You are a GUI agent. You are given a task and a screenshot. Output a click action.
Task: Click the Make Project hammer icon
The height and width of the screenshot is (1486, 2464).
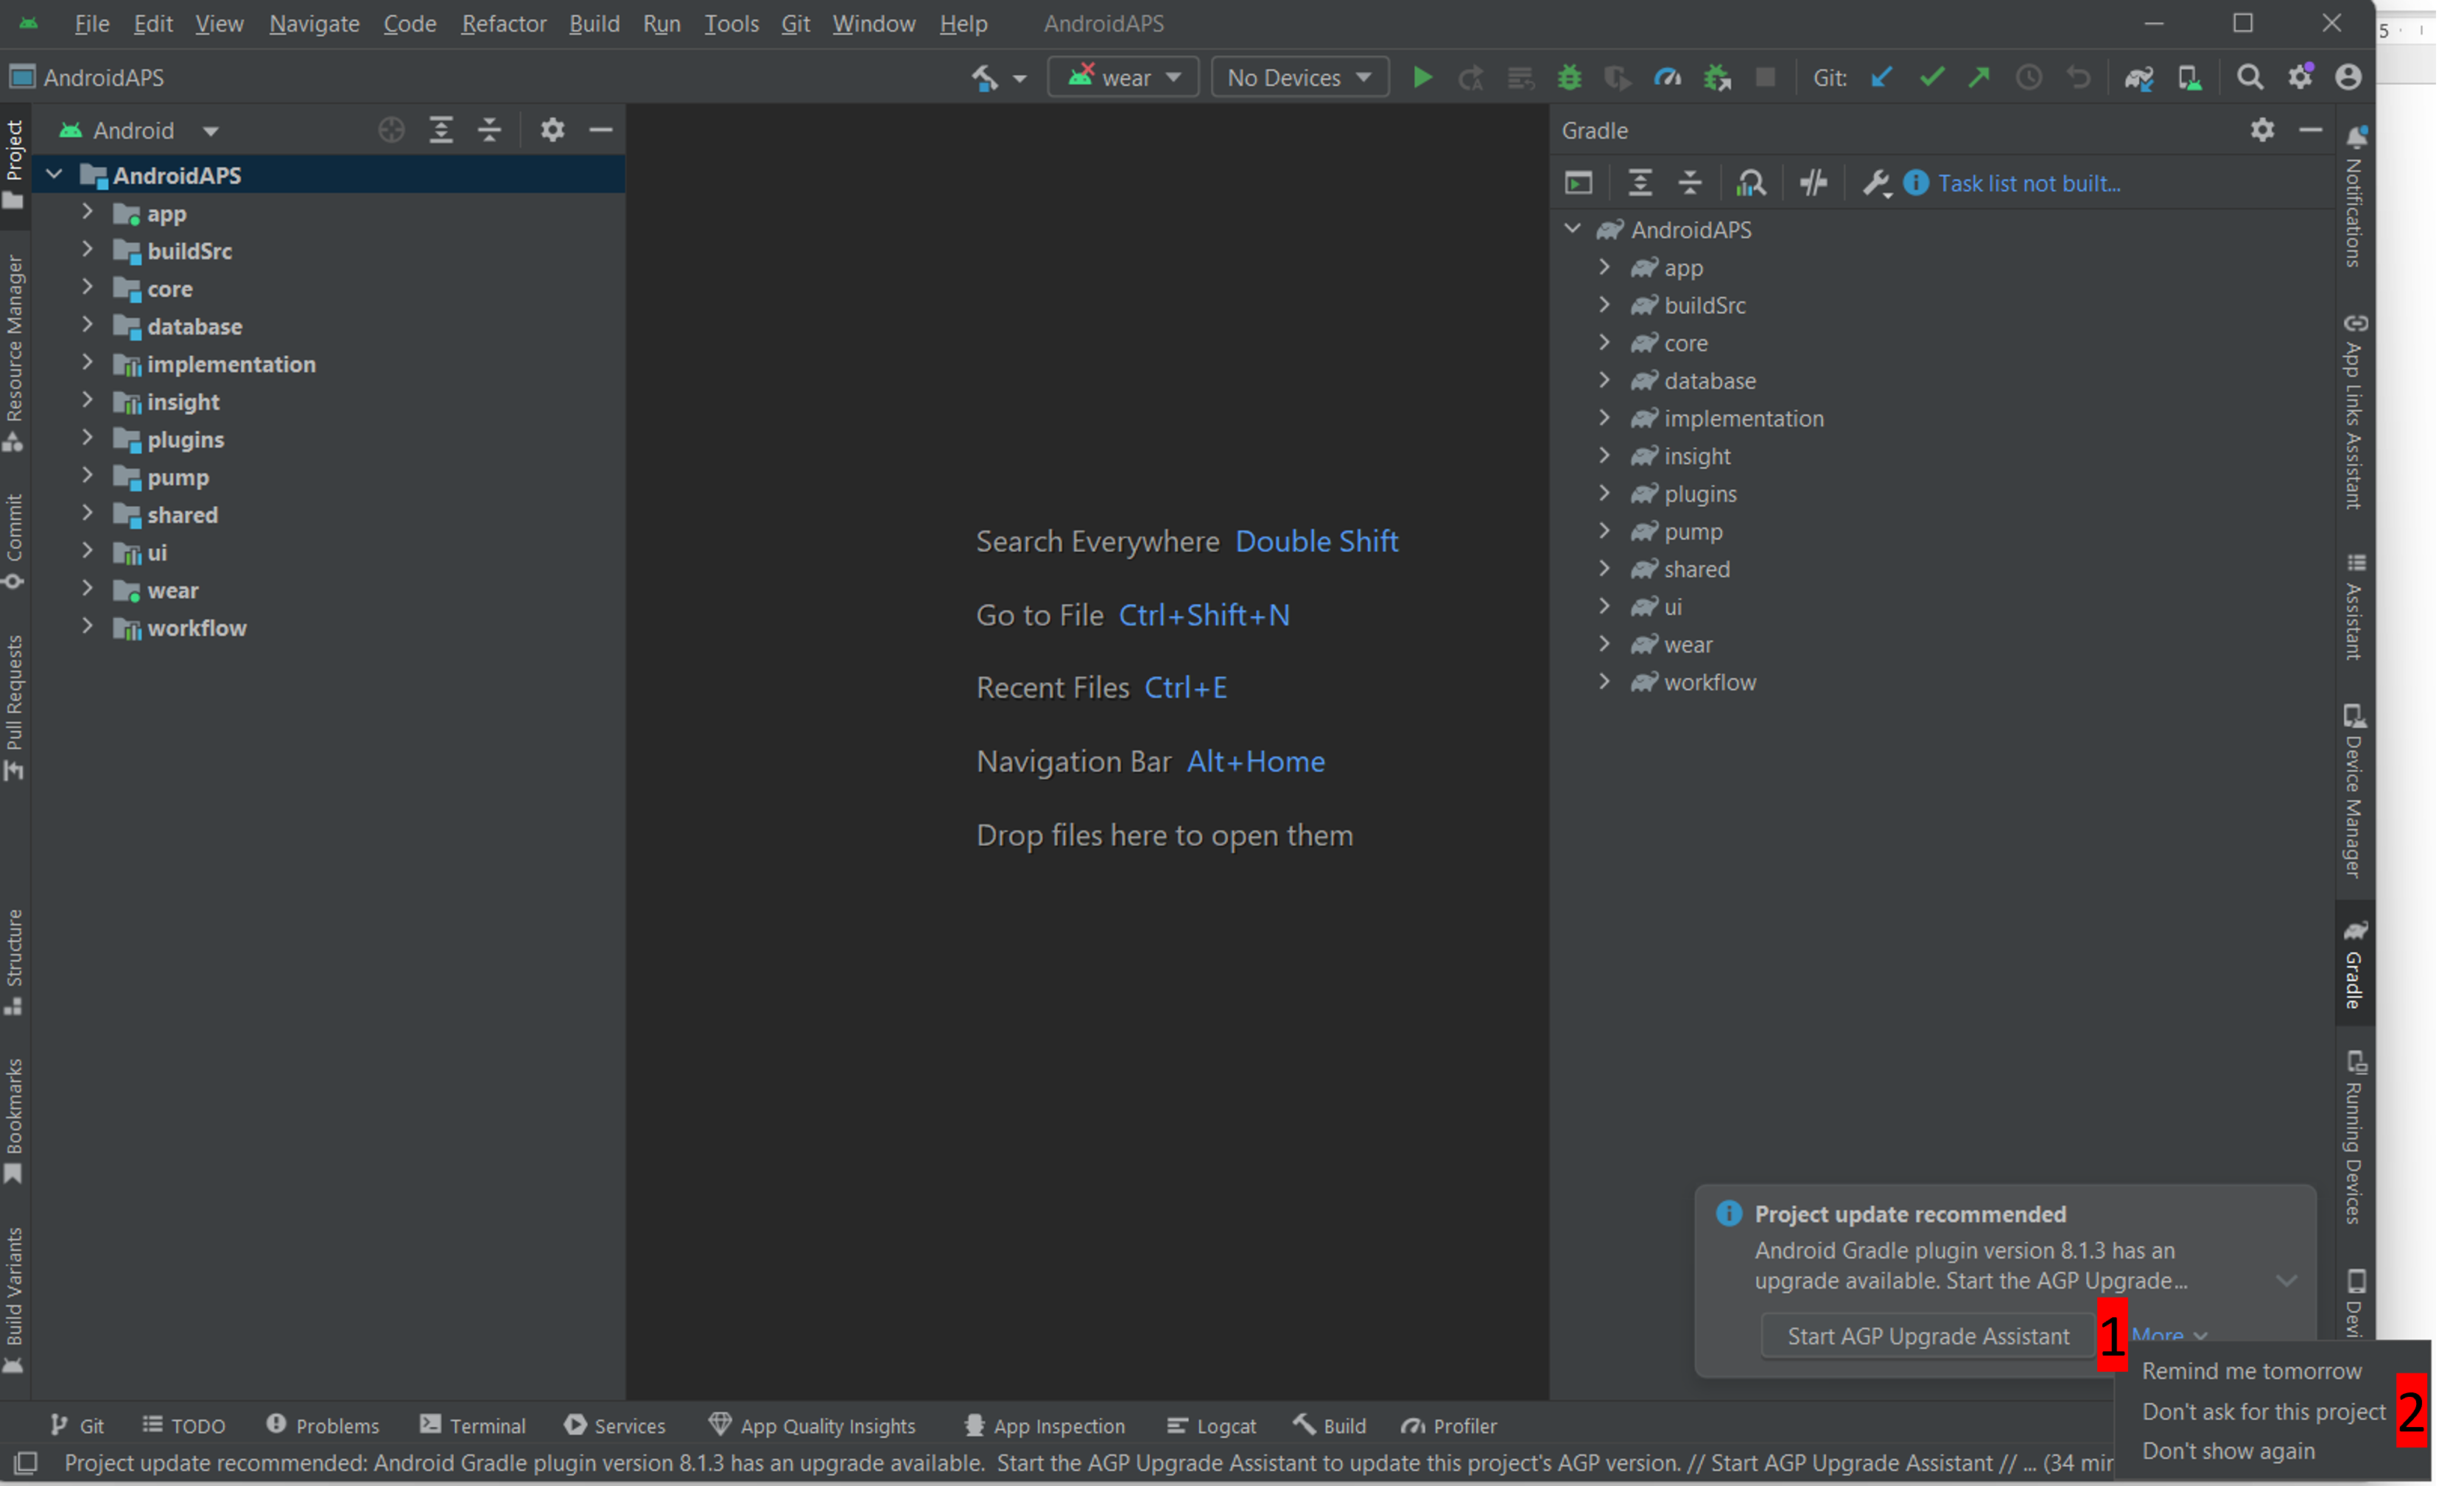(x=985, y=77)
